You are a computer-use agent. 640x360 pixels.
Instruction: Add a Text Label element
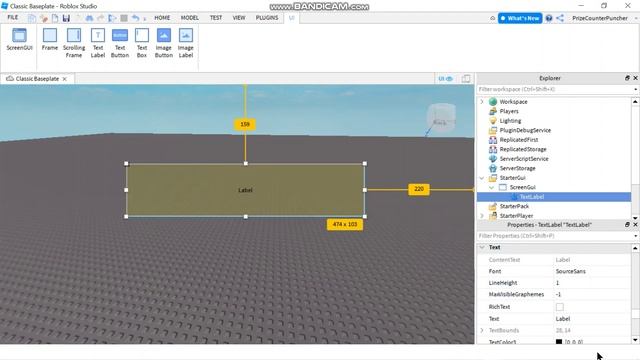[98, 43]
